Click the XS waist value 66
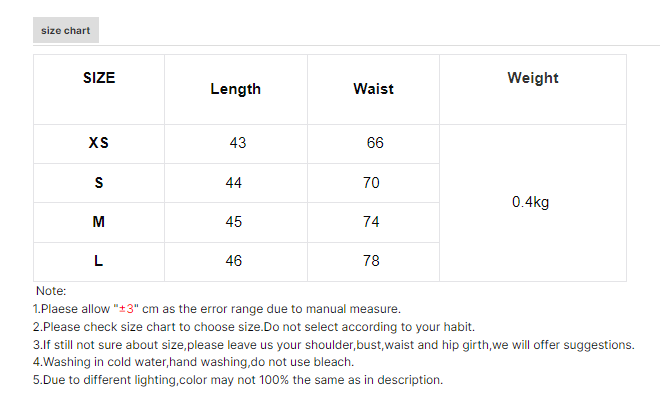The width and height of the screenshot is (660, 400). pos(375,143)
